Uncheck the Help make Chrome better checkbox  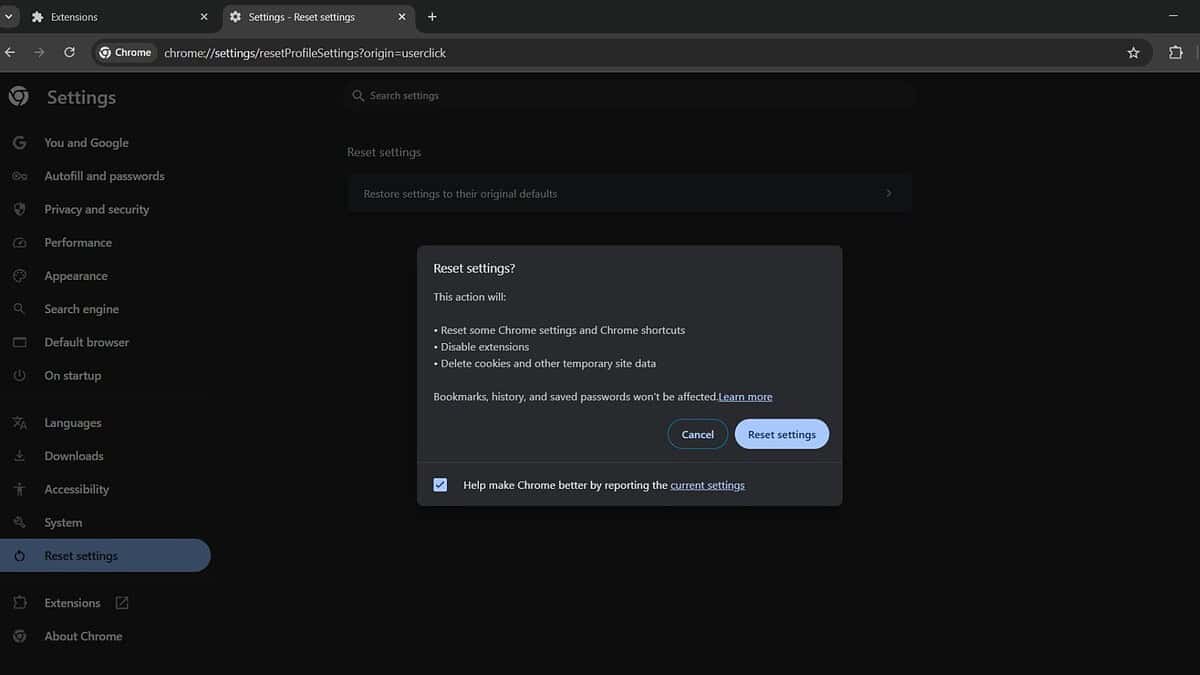point(440,485)
